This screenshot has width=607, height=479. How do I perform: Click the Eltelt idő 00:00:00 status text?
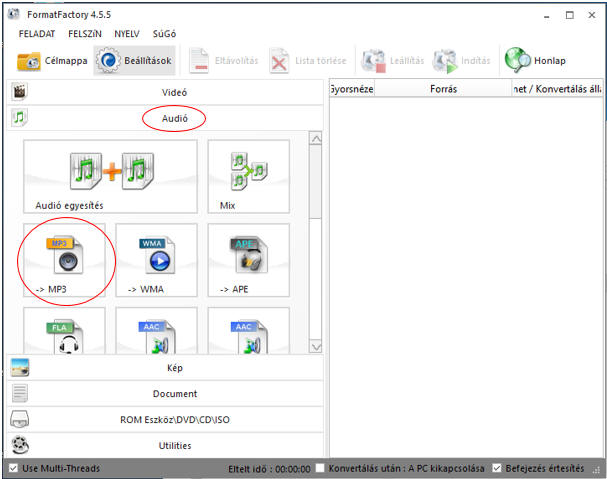269,469
